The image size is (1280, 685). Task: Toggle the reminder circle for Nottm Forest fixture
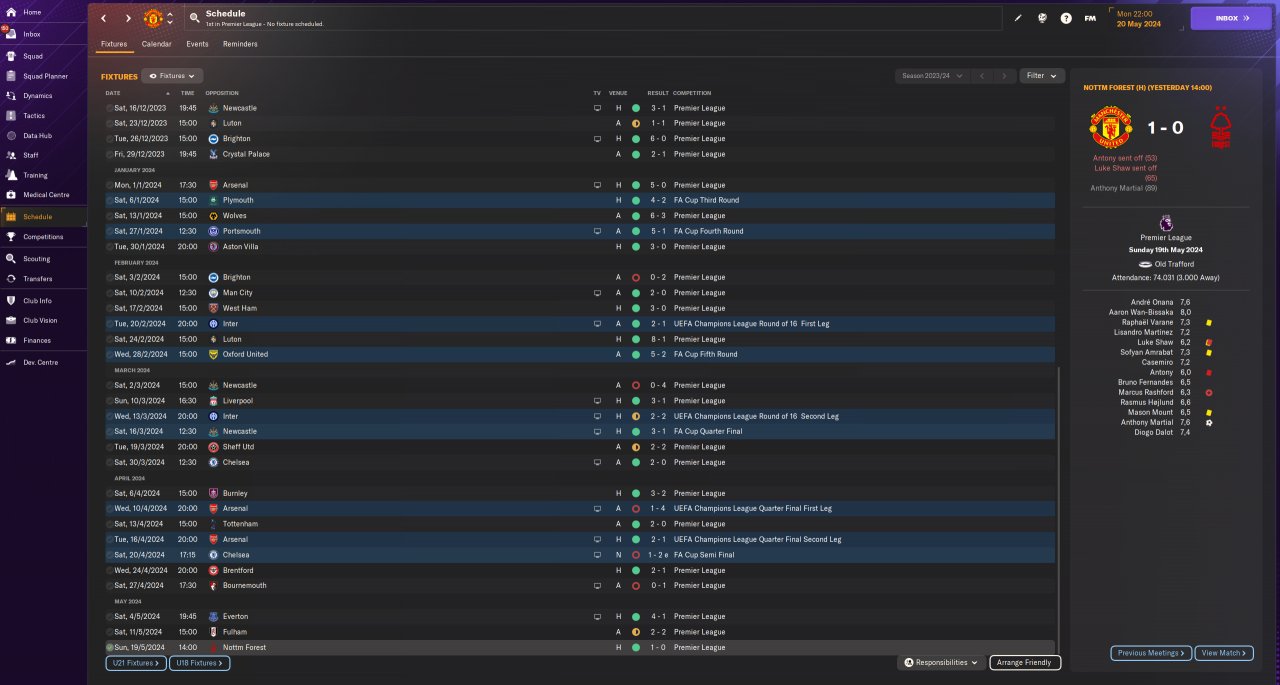110,647
